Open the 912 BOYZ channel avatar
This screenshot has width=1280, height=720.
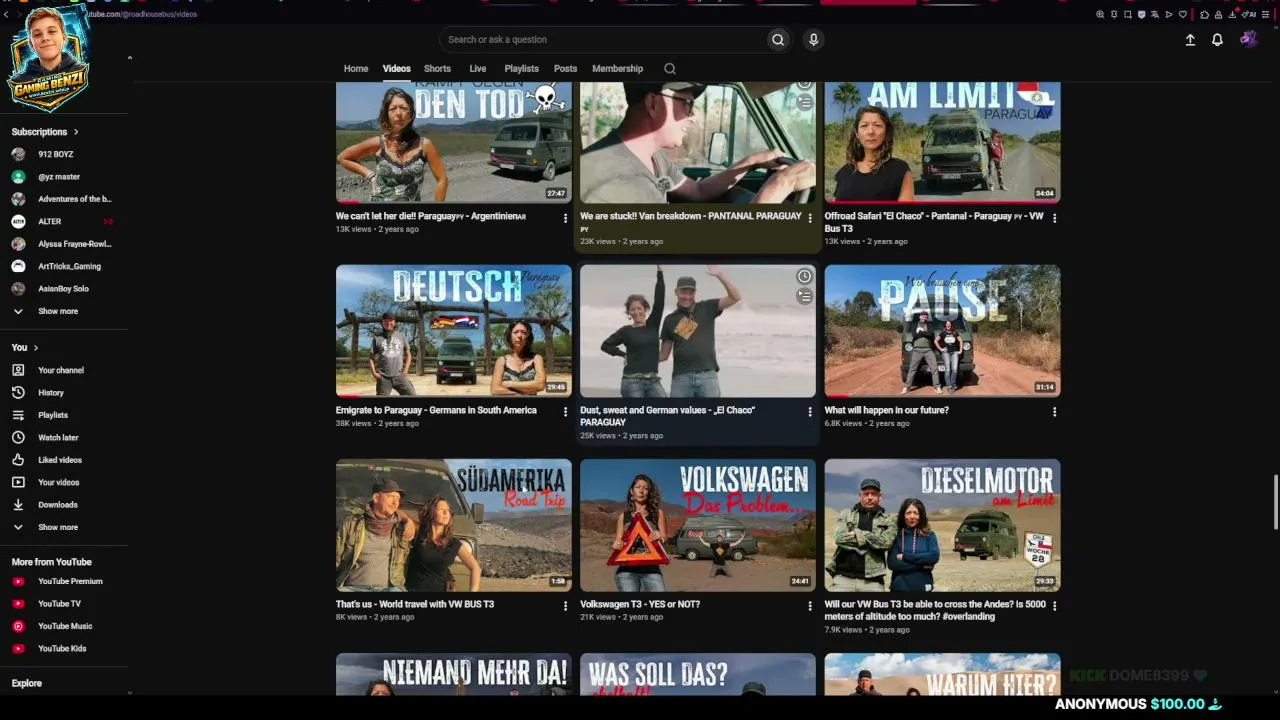[x=18, y=154]
